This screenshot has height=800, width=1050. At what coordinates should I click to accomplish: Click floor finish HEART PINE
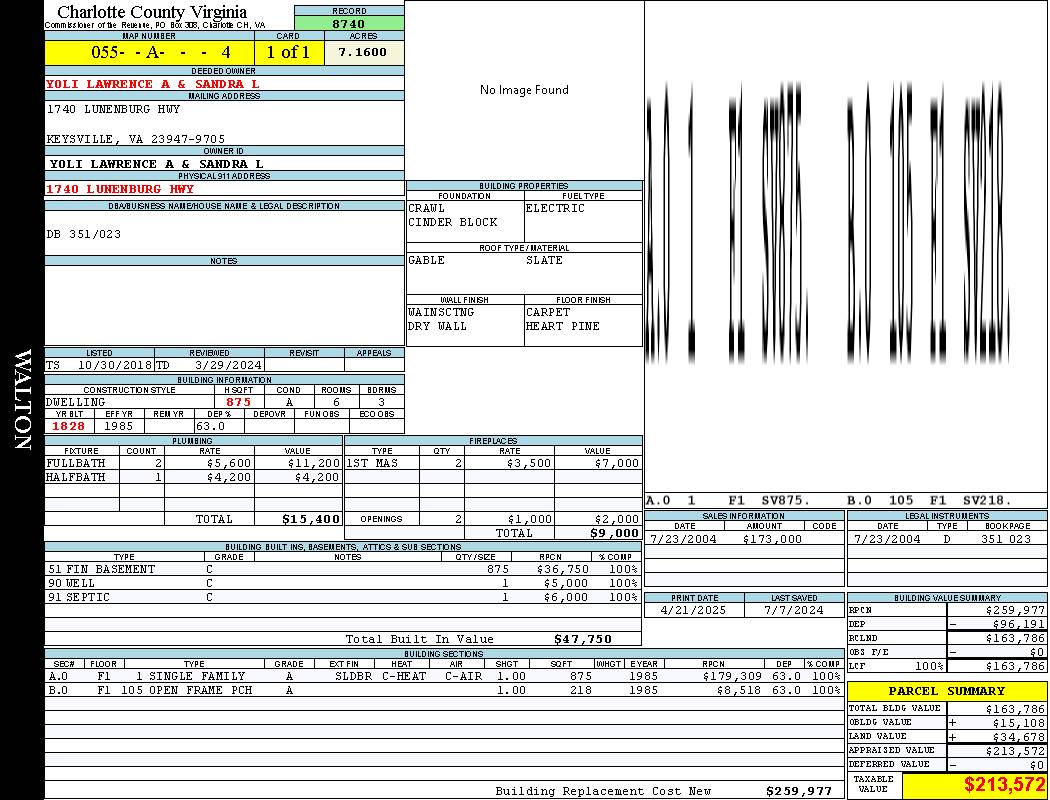click(562, 326)
